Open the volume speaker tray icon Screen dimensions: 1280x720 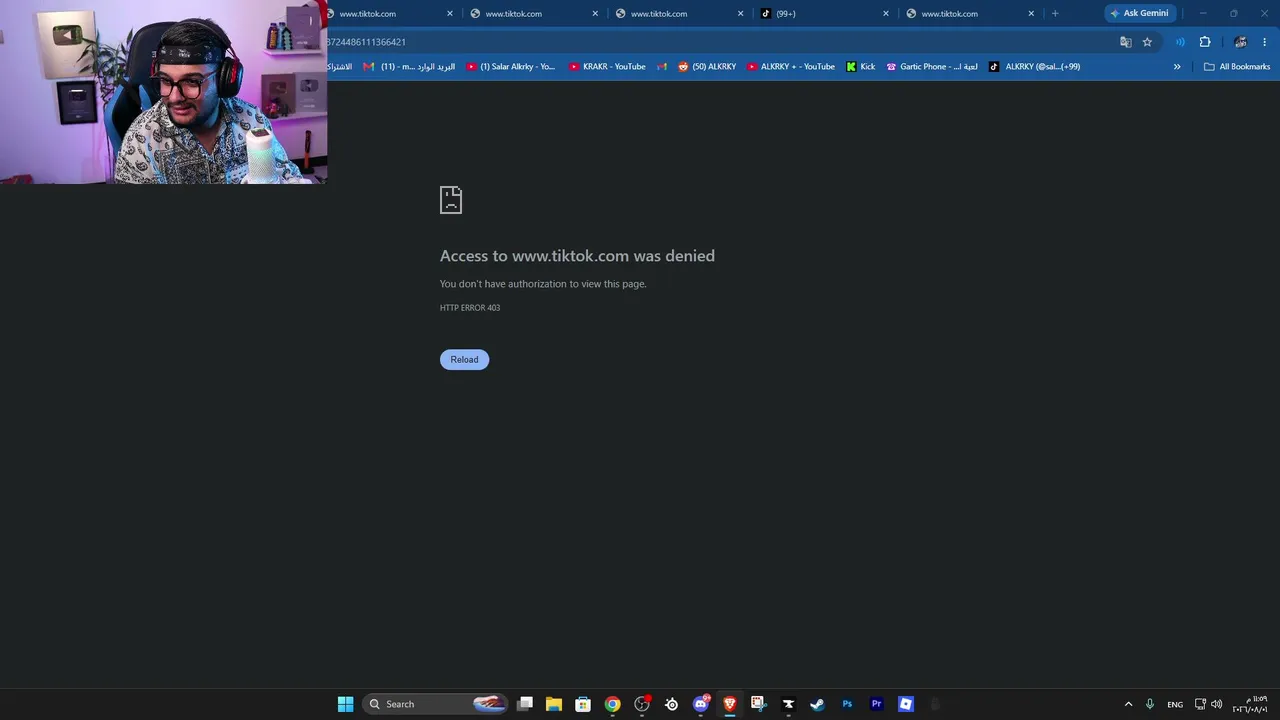click(x=1217, y=704)
